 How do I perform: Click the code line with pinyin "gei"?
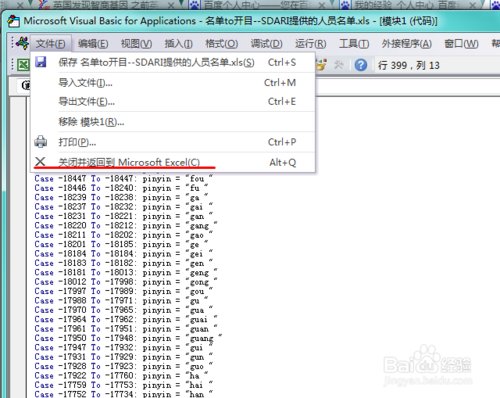click(124, 254)
